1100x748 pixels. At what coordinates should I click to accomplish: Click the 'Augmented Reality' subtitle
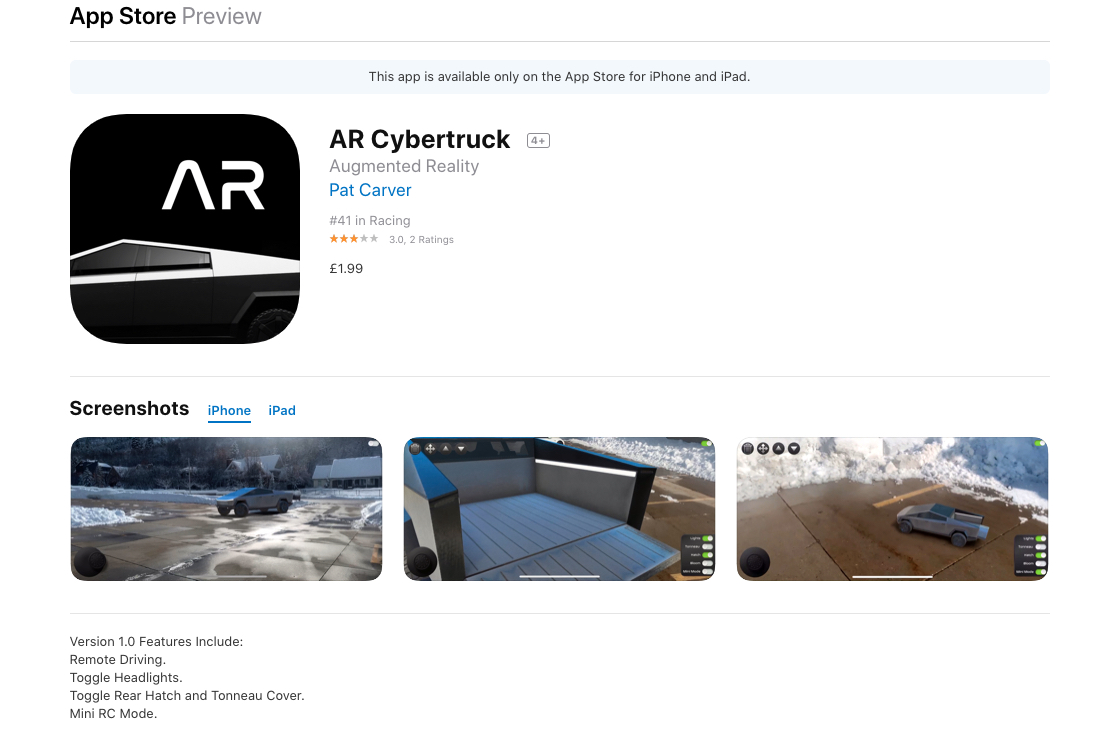click(404, 166)
